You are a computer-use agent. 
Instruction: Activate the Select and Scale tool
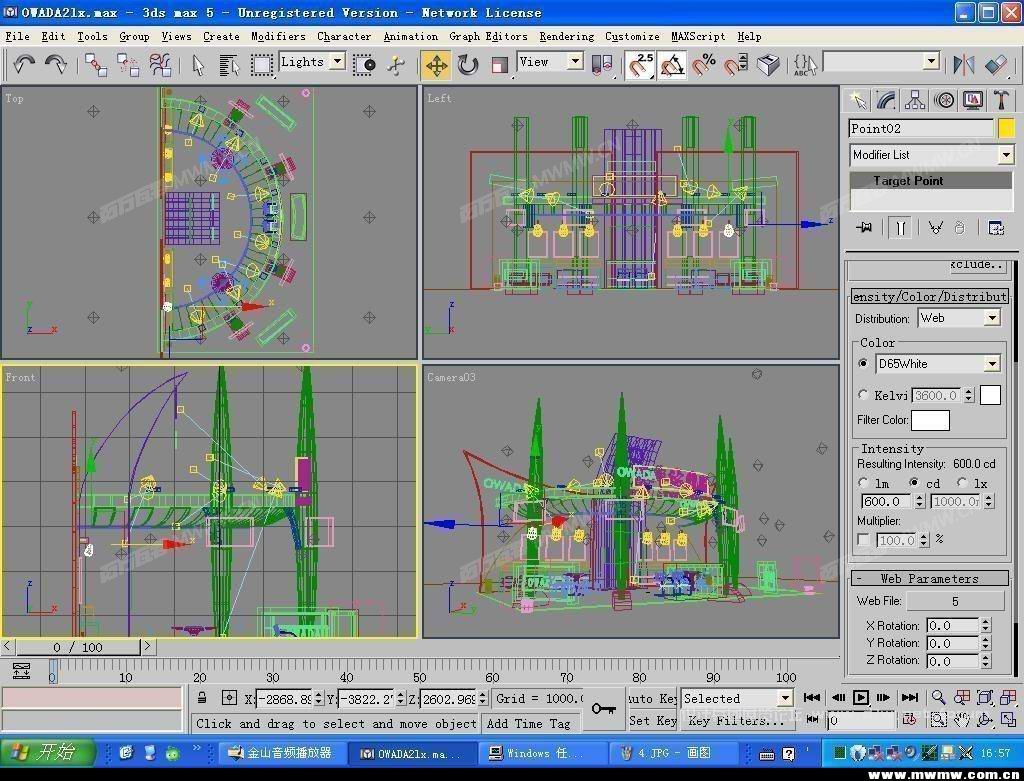pyautogui.click(x=500, y=65)
